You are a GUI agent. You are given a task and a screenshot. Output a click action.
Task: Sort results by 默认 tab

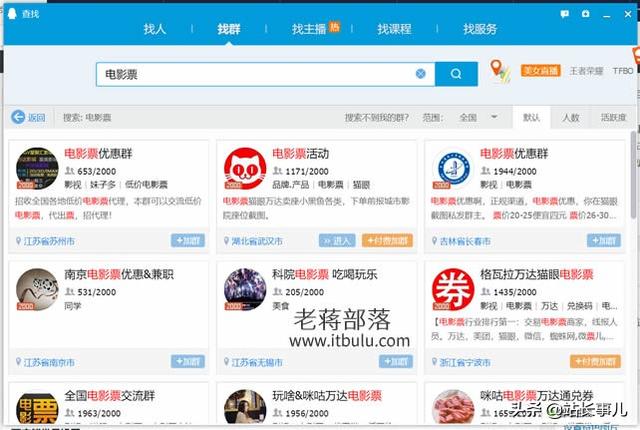[x=531, y=117]
